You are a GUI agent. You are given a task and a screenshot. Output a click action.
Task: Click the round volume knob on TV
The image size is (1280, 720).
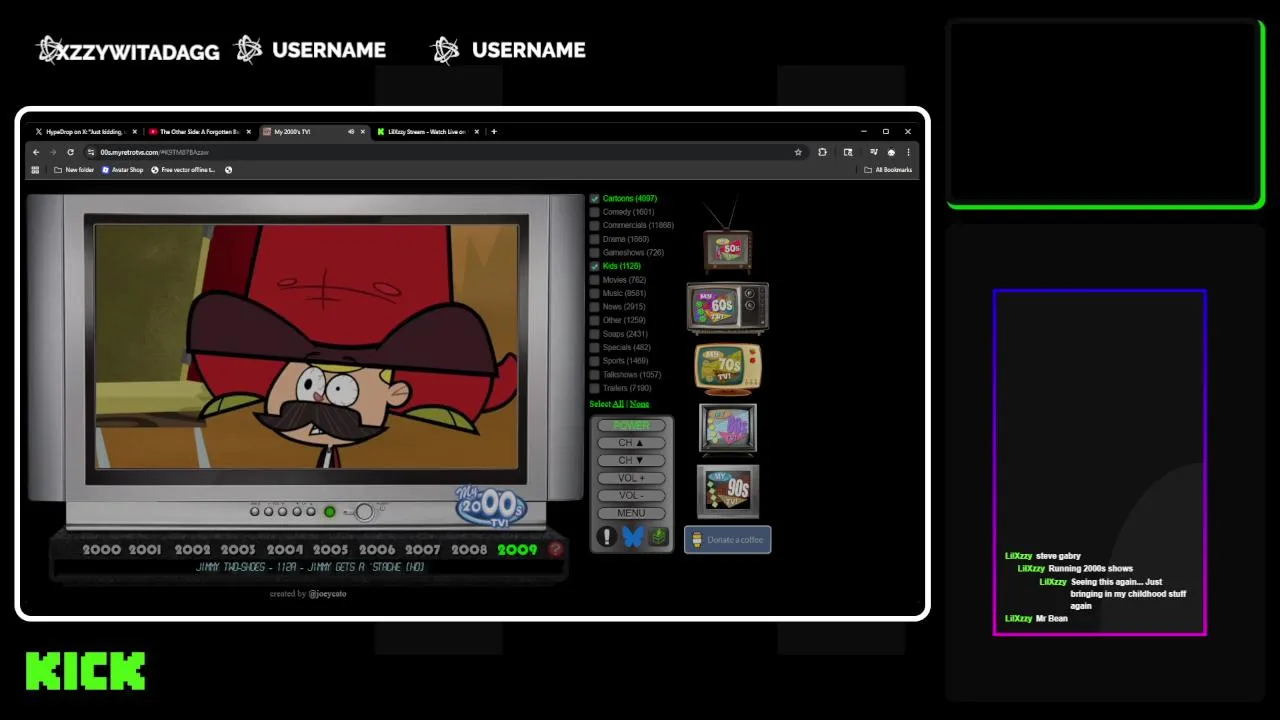[x=364, y=512]
